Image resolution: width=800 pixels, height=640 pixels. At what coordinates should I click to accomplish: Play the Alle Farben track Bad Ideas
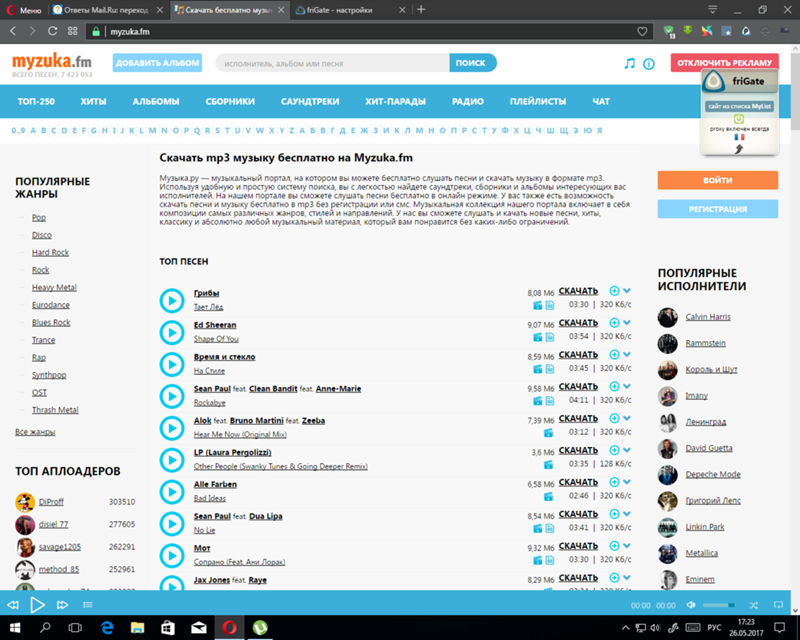172,491
